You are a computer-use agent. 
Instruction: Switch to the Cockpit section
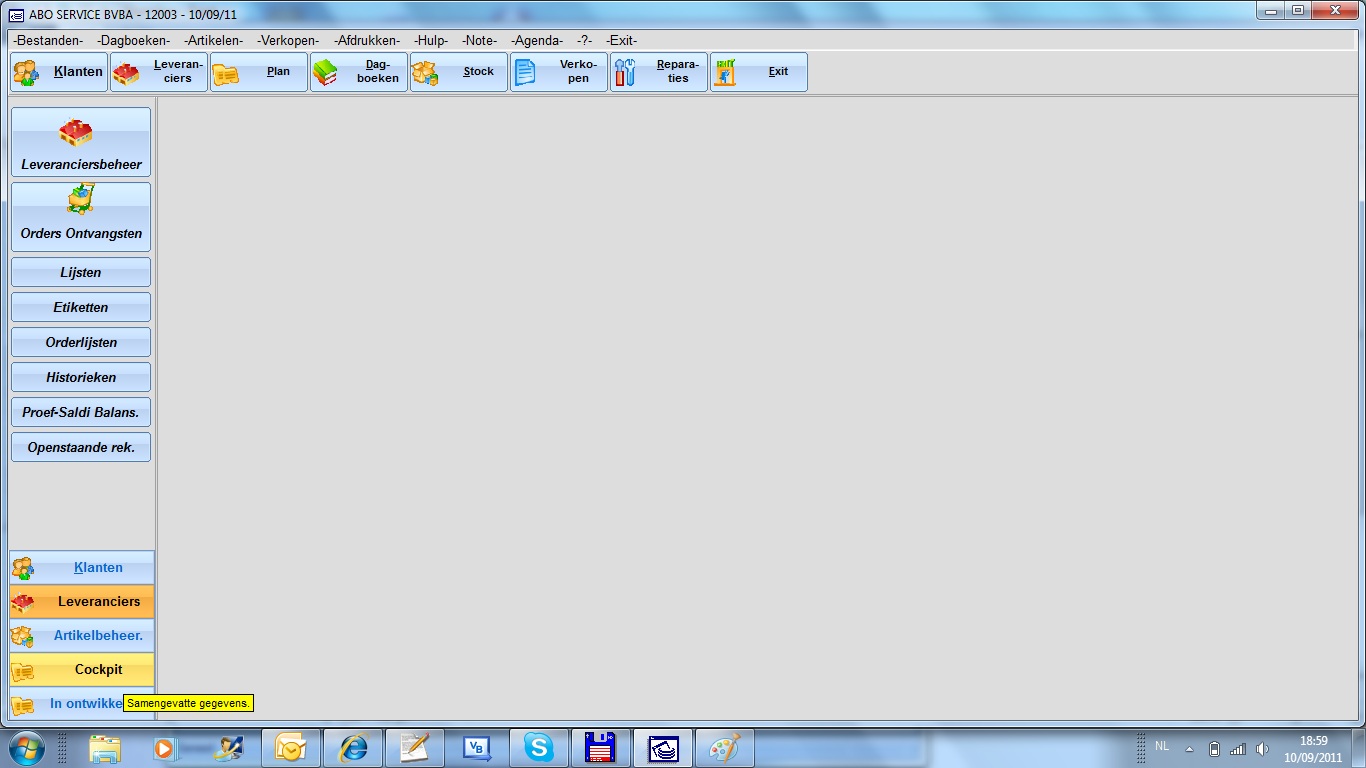point(82,669)
